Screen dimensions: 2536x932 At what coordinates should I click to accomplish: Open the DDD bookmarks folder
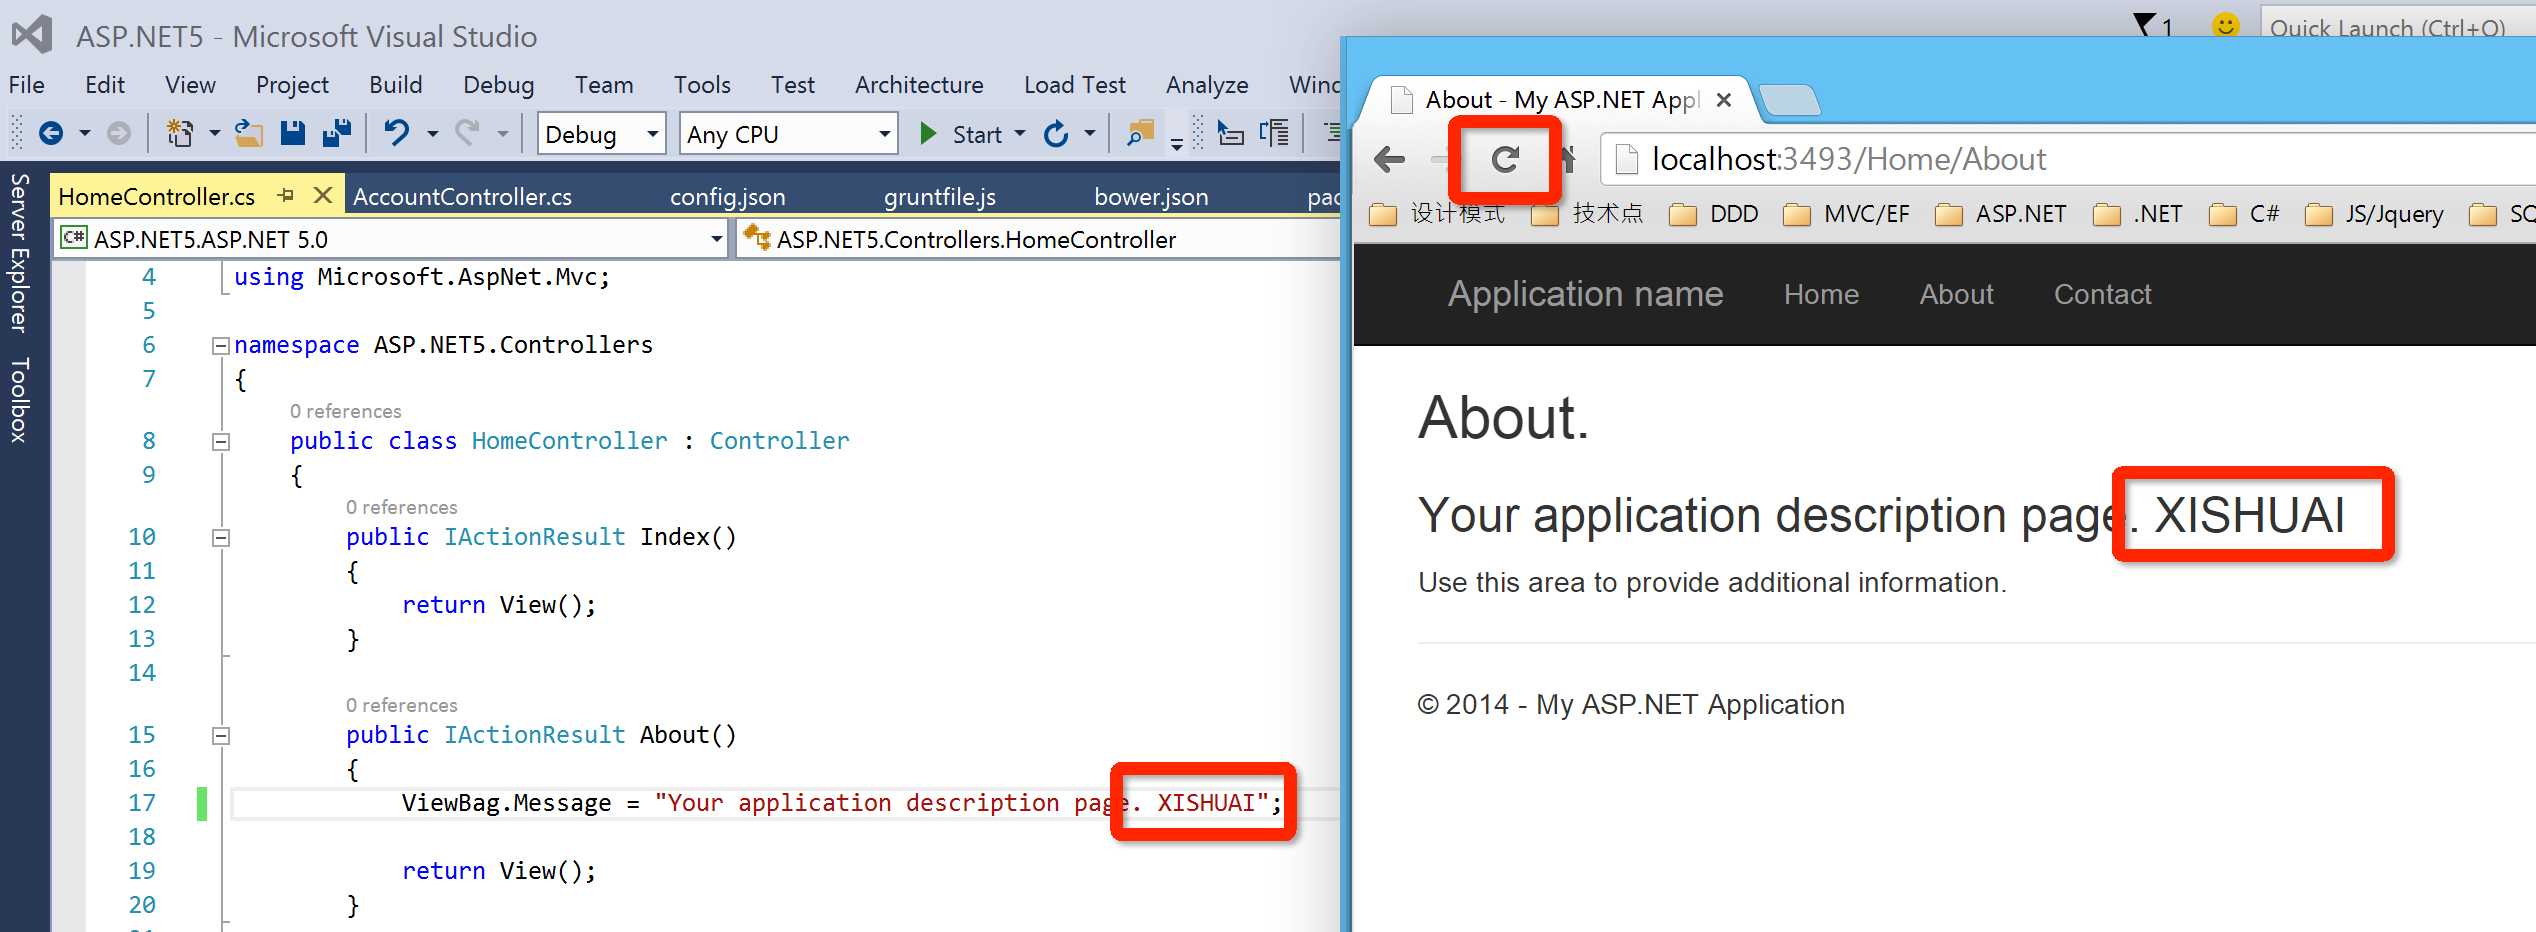1714,214
